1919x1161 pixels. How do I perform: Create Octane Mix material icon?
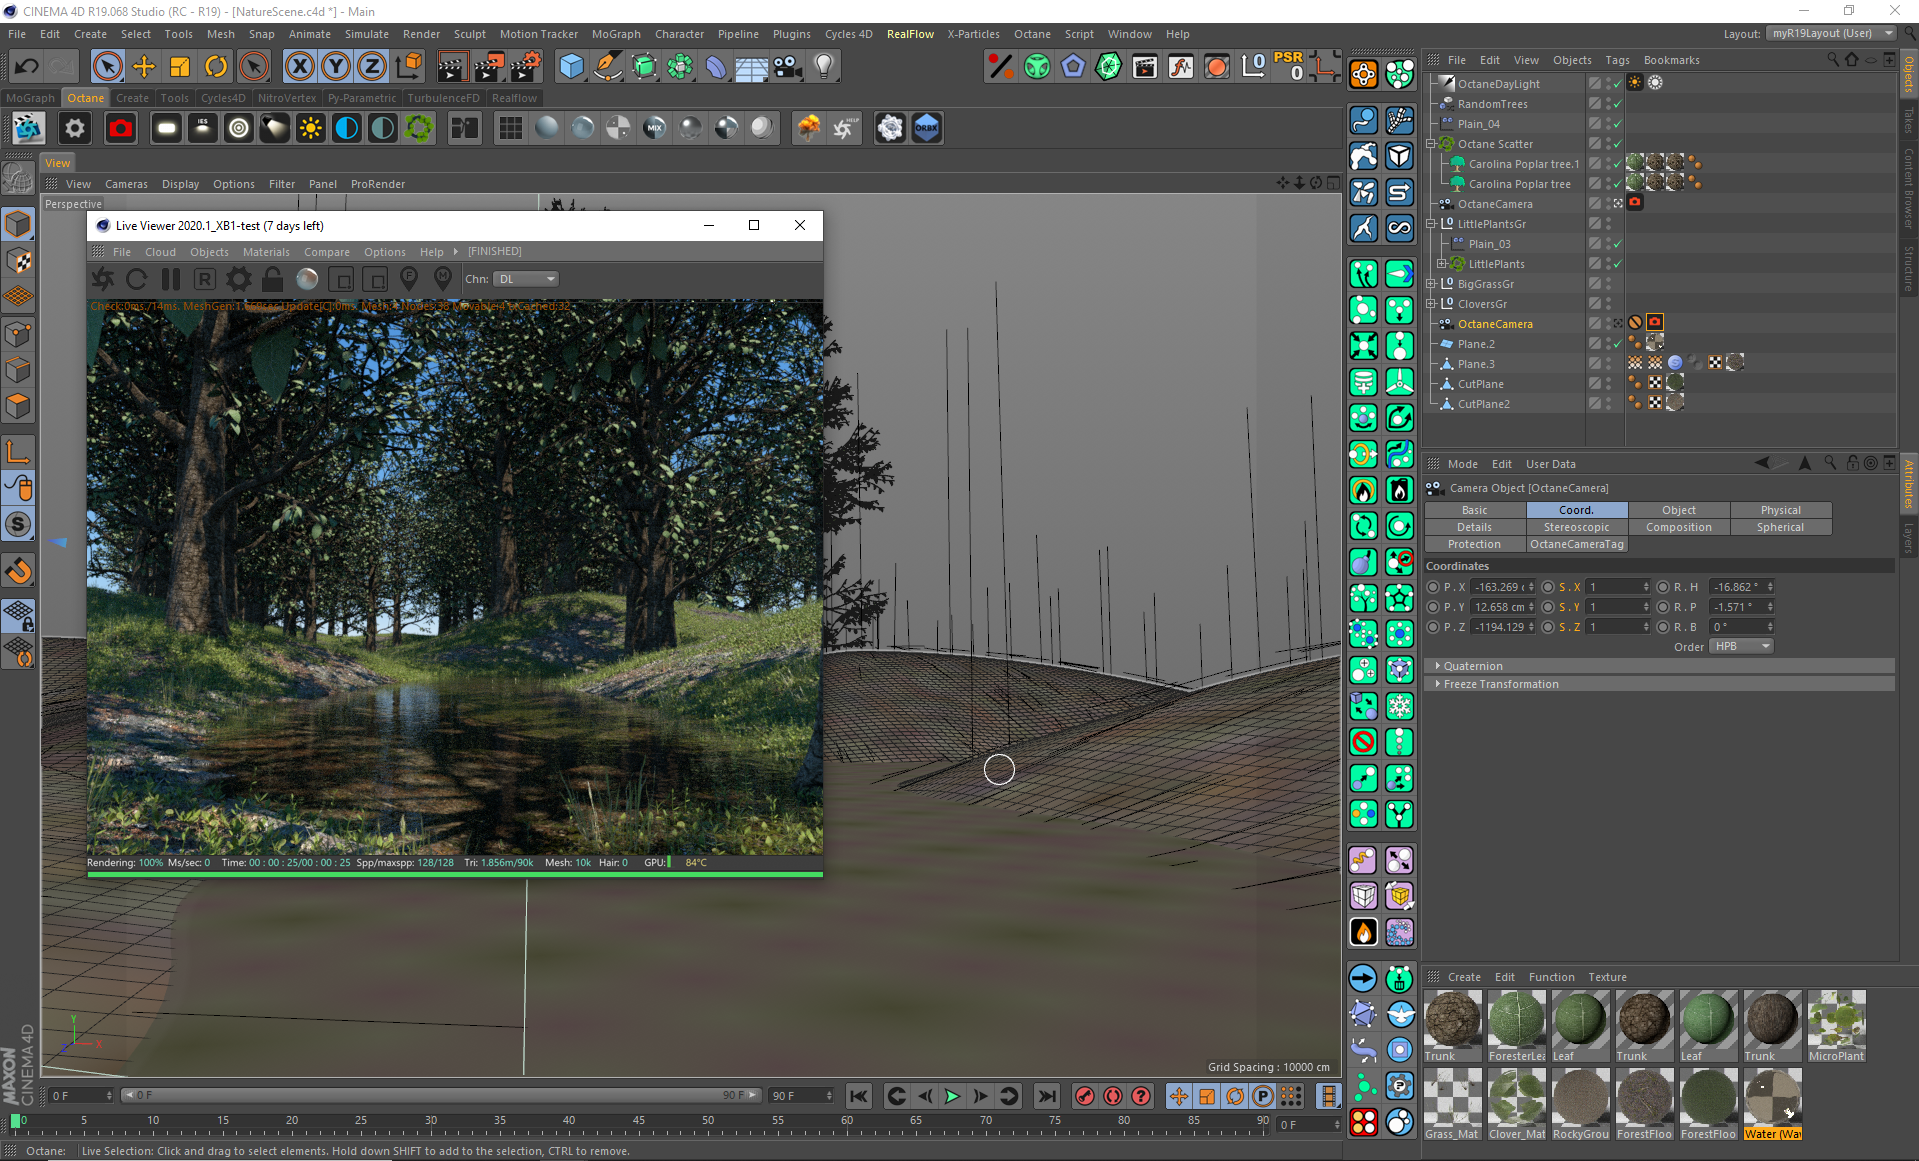[x=655, y=128]
